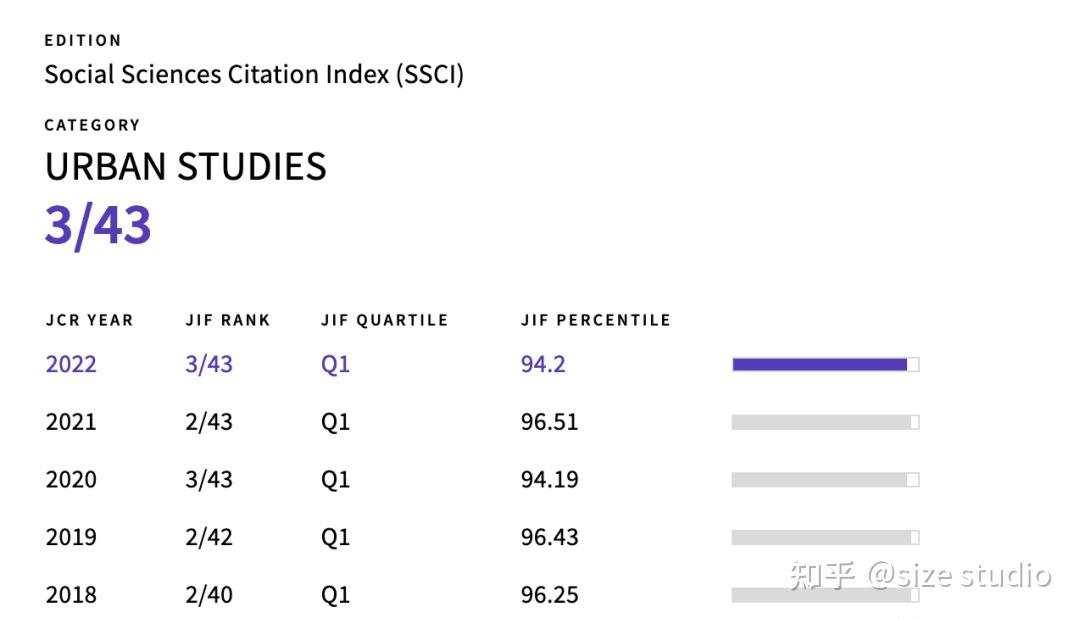This screenshot has width=1080, height=620.
Task: Click the 2021 year row label
Action: [71, 421]
